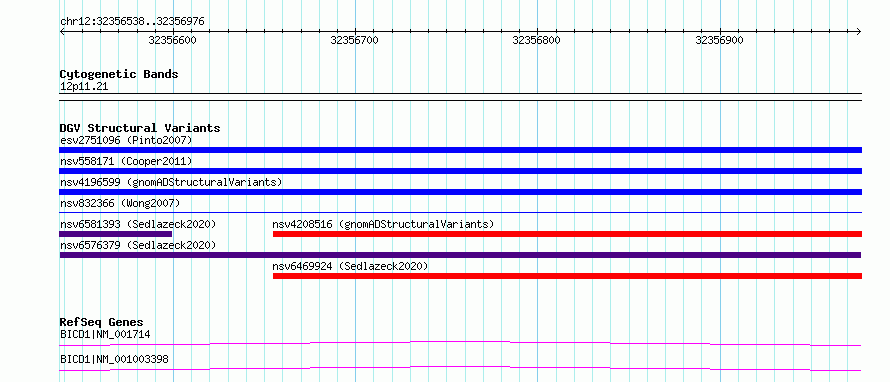Viewport: 890px width, 382px height.
Task: Open the esv2751096 (Pinto2007) variant label
Action: pyautogui.click(x=126, y=140)
